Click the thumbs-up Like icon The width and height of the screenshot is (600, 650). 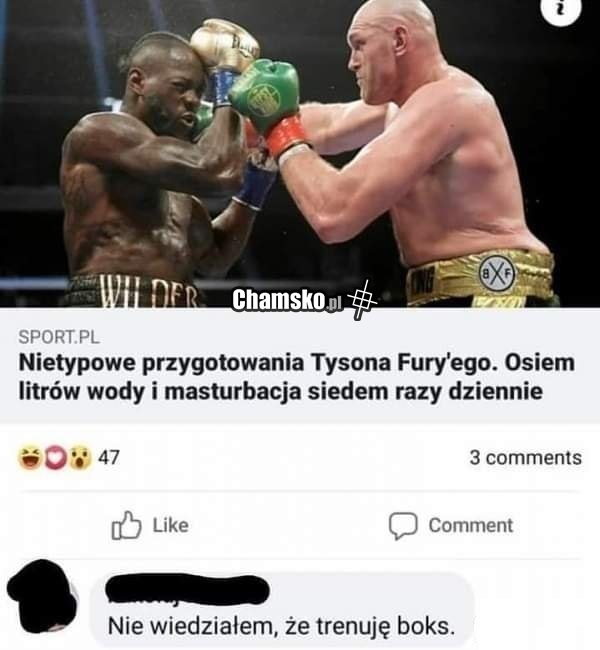tap(126, 525)
